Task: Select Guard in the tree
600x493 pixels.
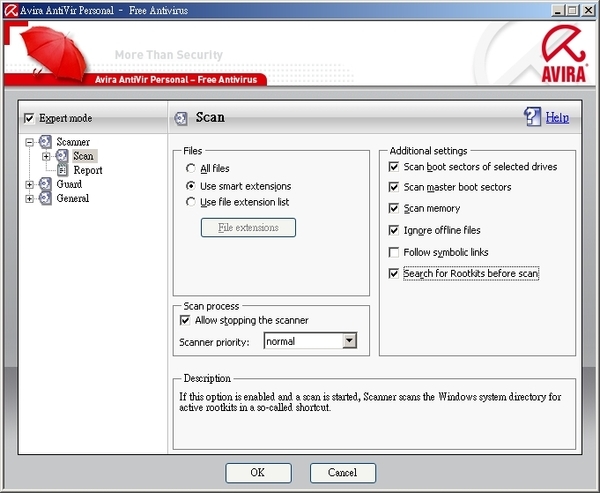Action: click(69, 184)
